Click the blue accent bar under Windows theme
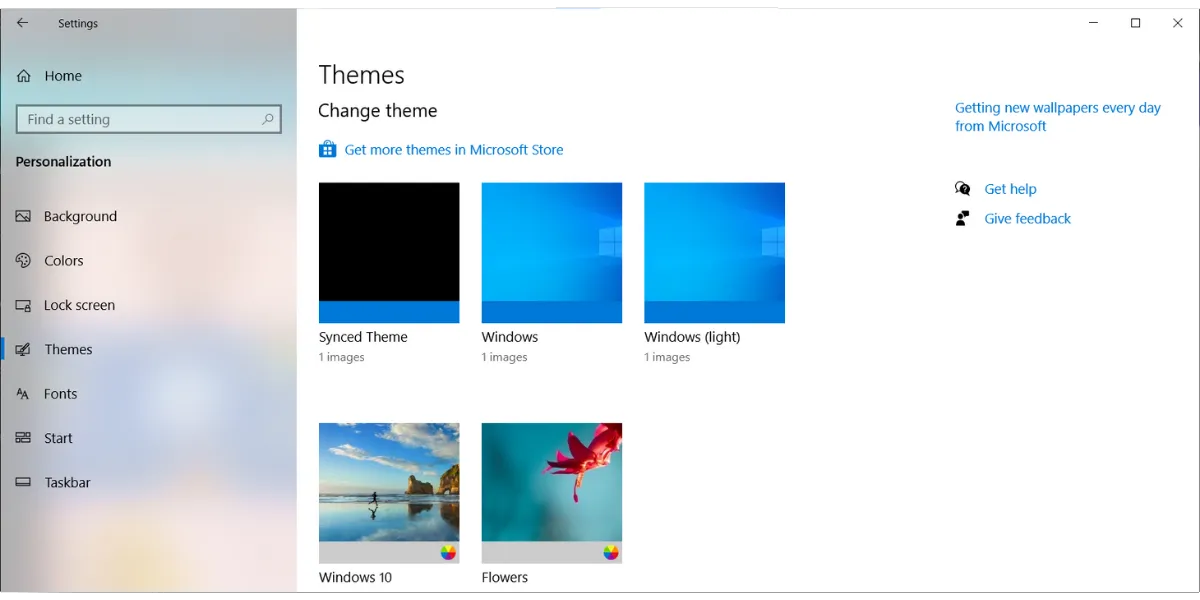 552,312
